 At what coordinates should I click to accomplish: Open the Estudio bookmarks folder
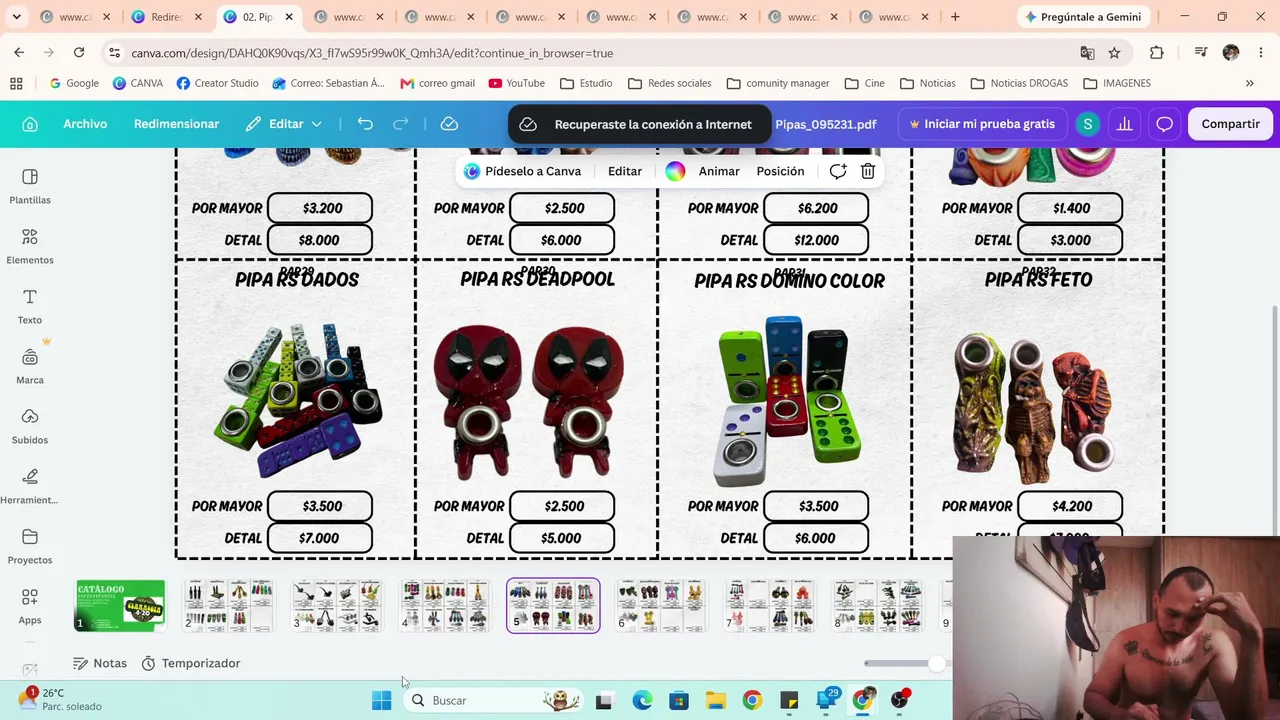586,83
